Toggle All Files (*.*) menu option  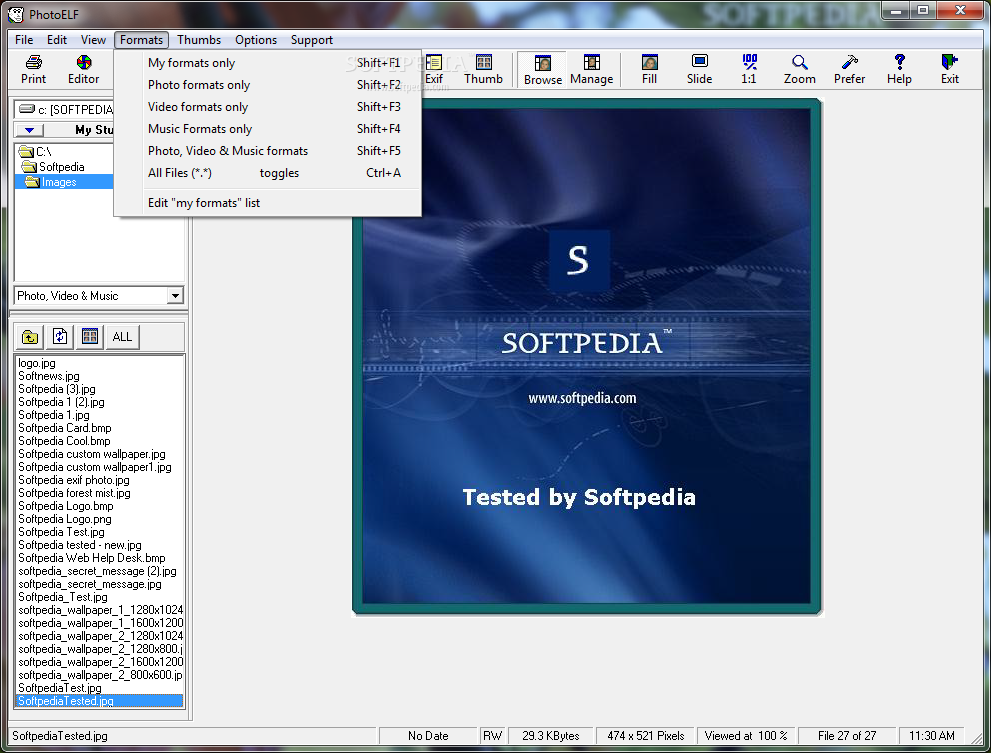tap(180, 173)
